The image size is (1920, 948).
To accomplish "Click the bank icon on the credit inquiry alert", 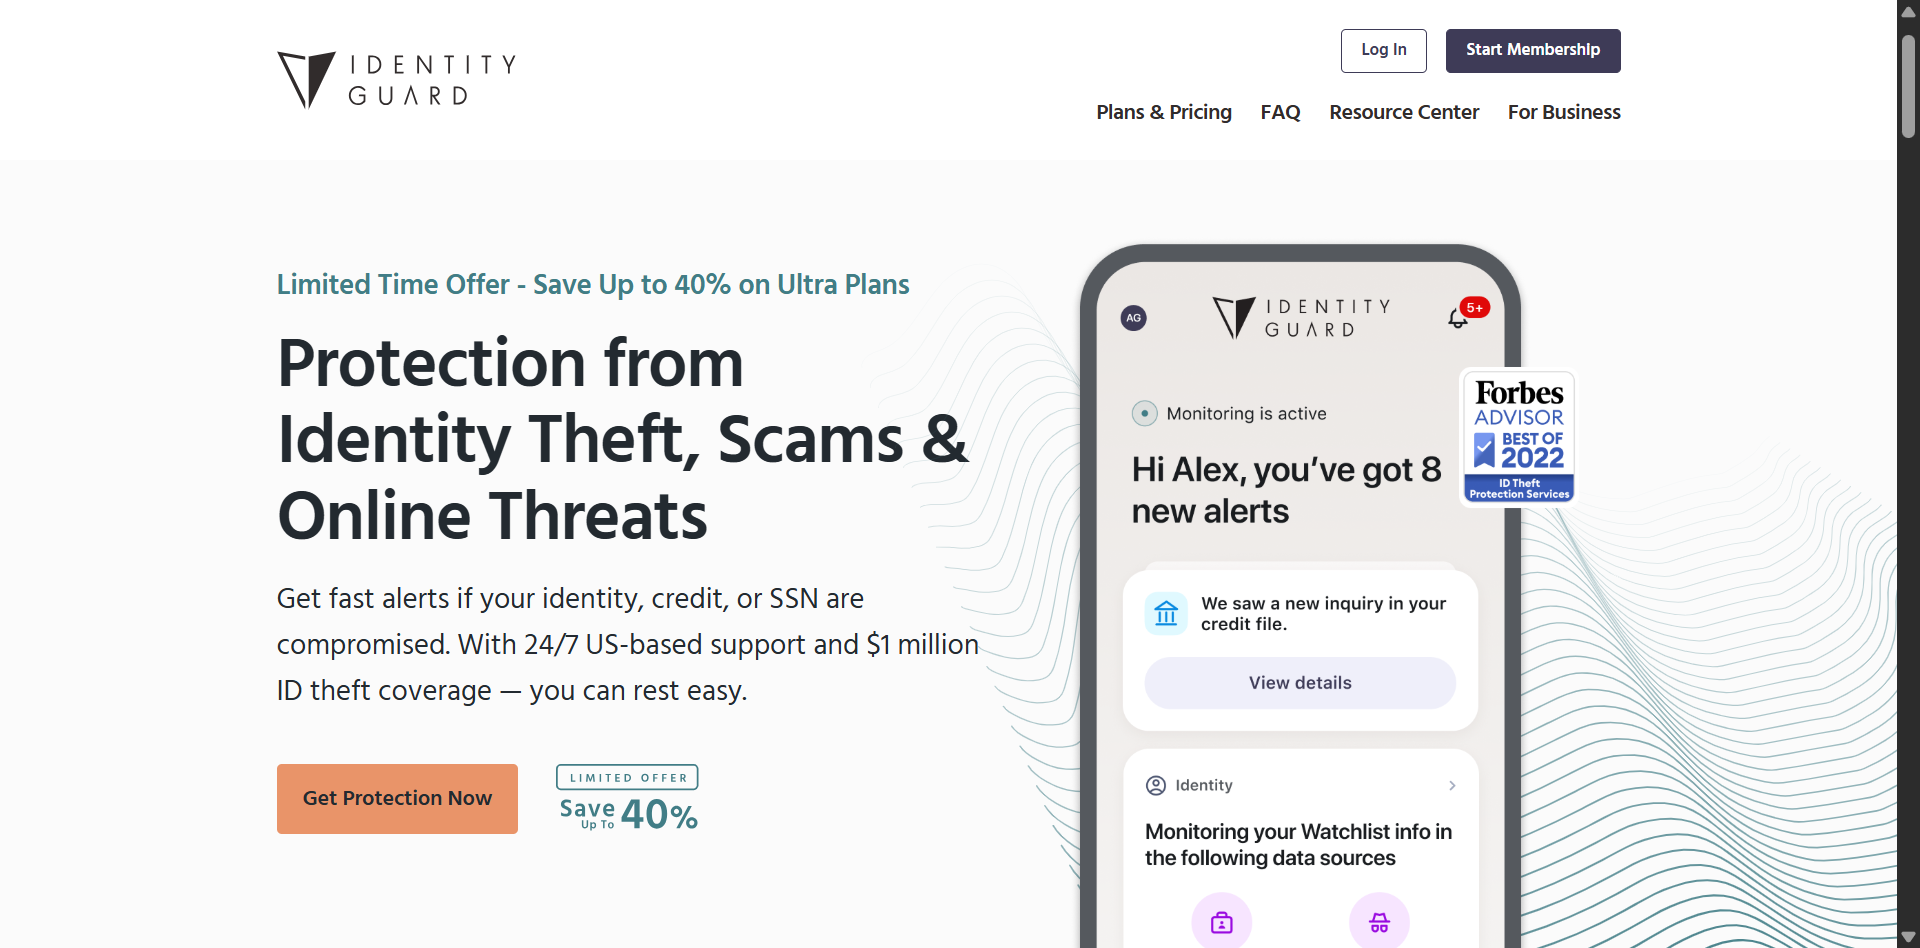I will 1165,613.
